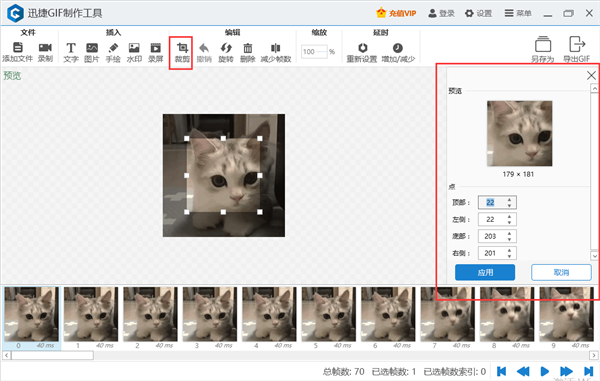Decrease the 右侧 right value stepper
This screenshot has height=381, width=600.
[x=509, y=256]
